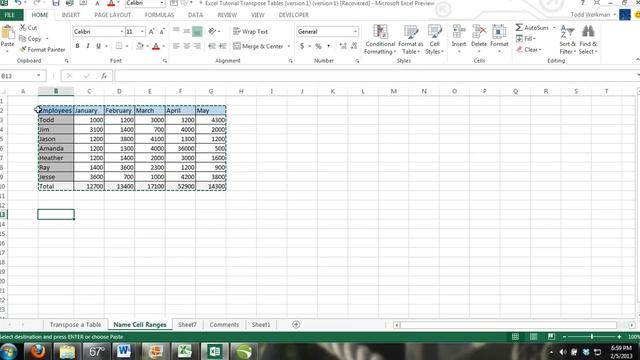Screen dimensions: 640x360
Task: Decrease font size with the small A icon
Action: [x=162, y=31]
